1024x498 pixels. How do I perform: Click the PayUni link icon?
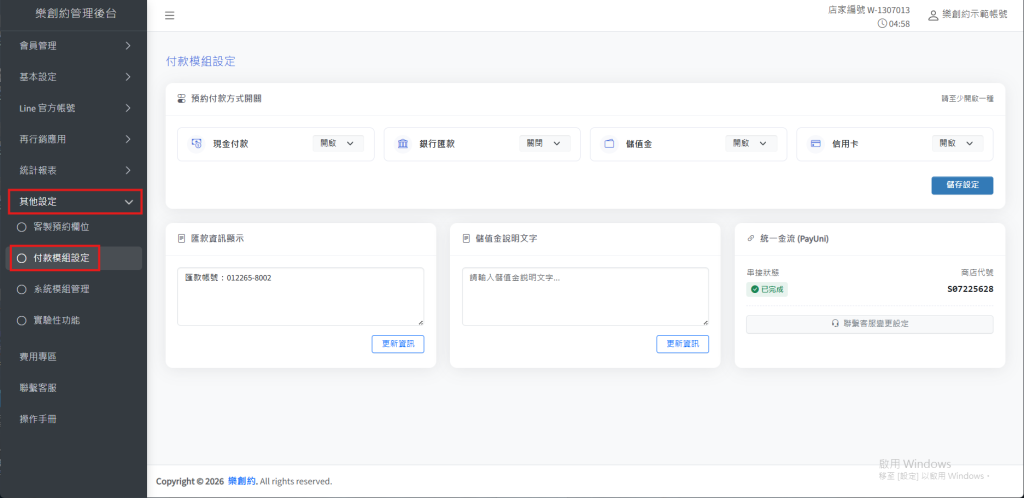point(751,239)
